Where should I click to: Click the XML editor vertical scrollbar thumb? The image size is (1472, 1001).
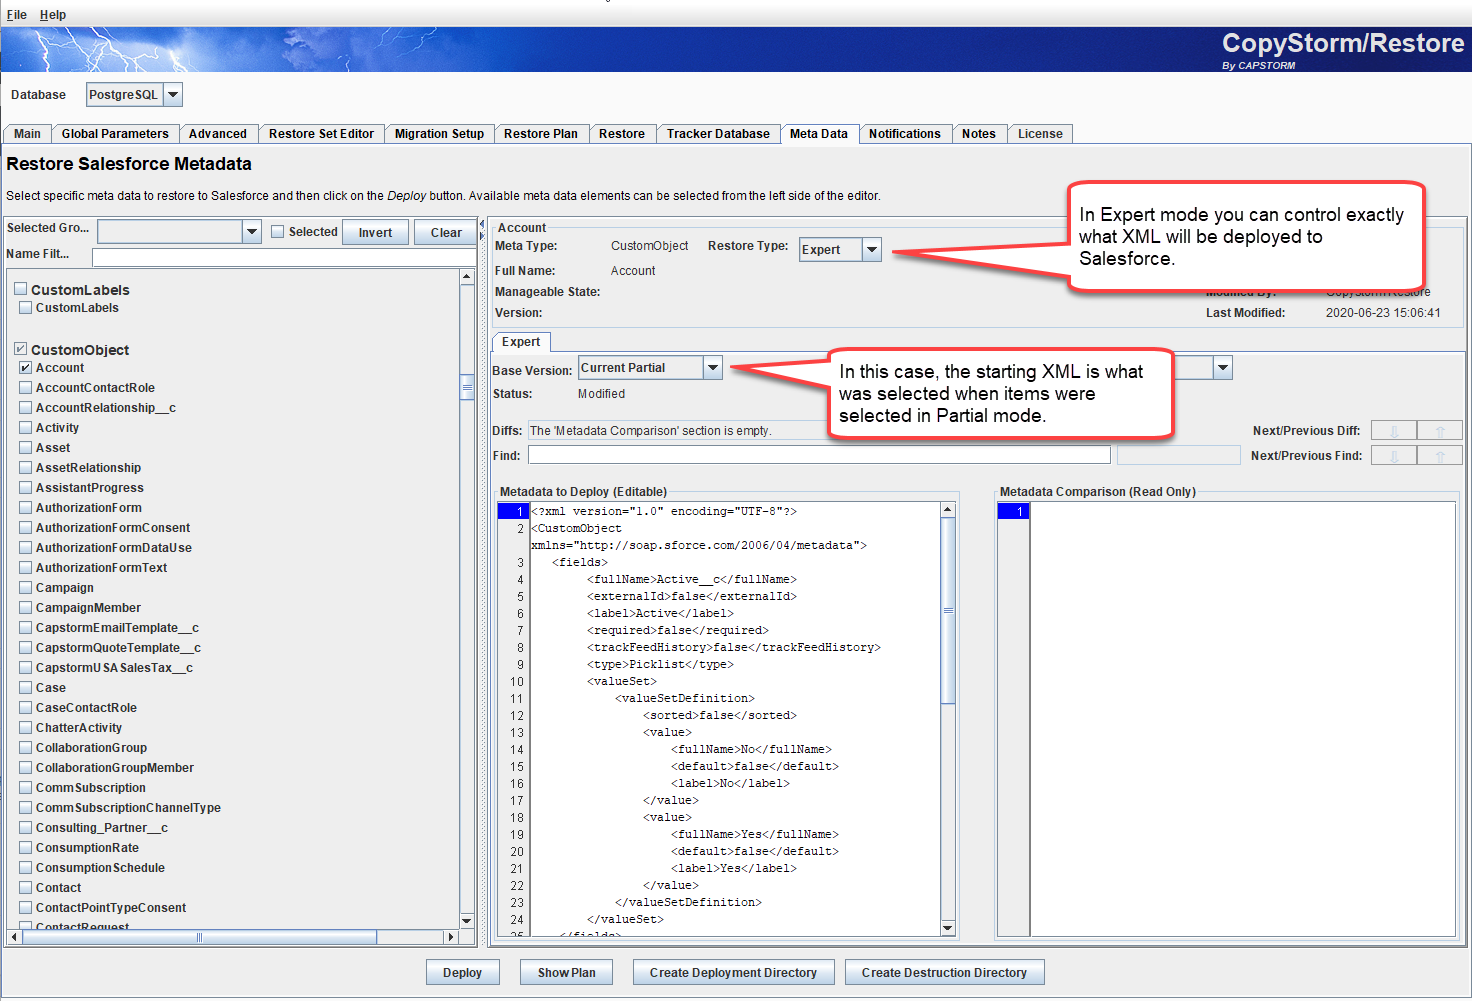pos(948,611)
